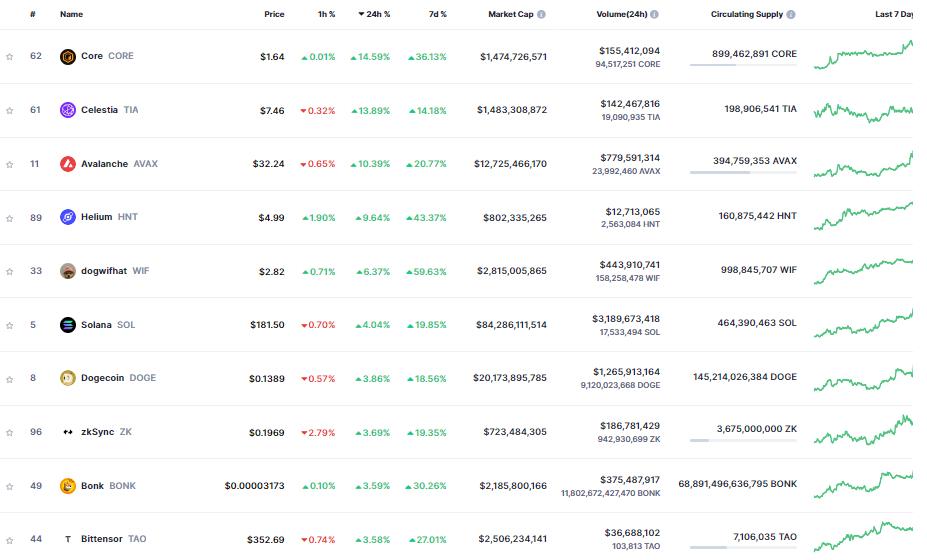Click Avalanche volume $779,591,314
The image size is (927, 560).
point(630,158)
